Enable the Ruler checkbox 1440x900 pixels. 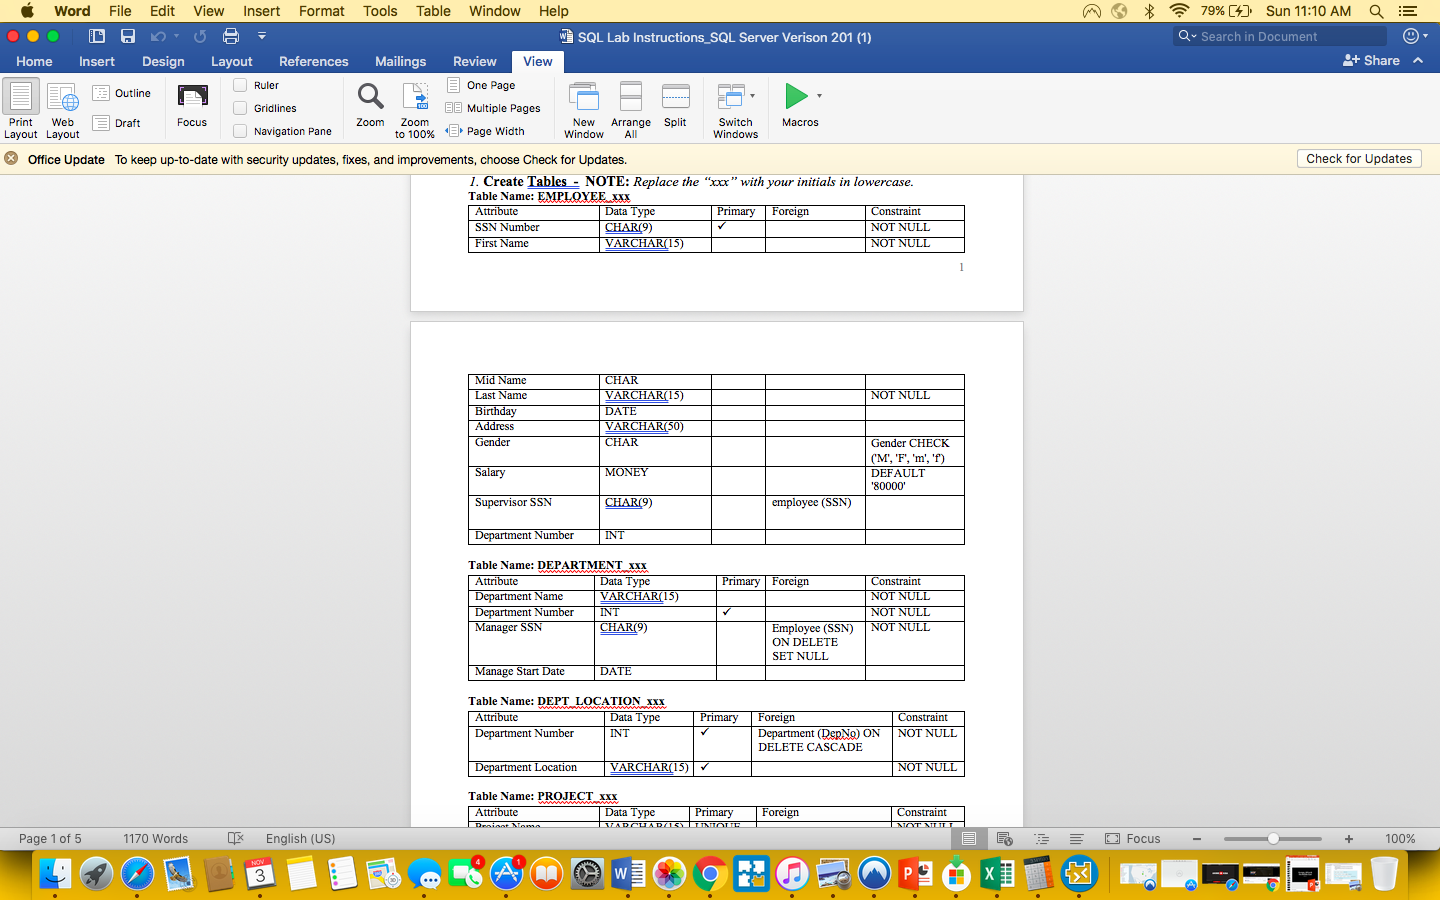click(240, 85)
